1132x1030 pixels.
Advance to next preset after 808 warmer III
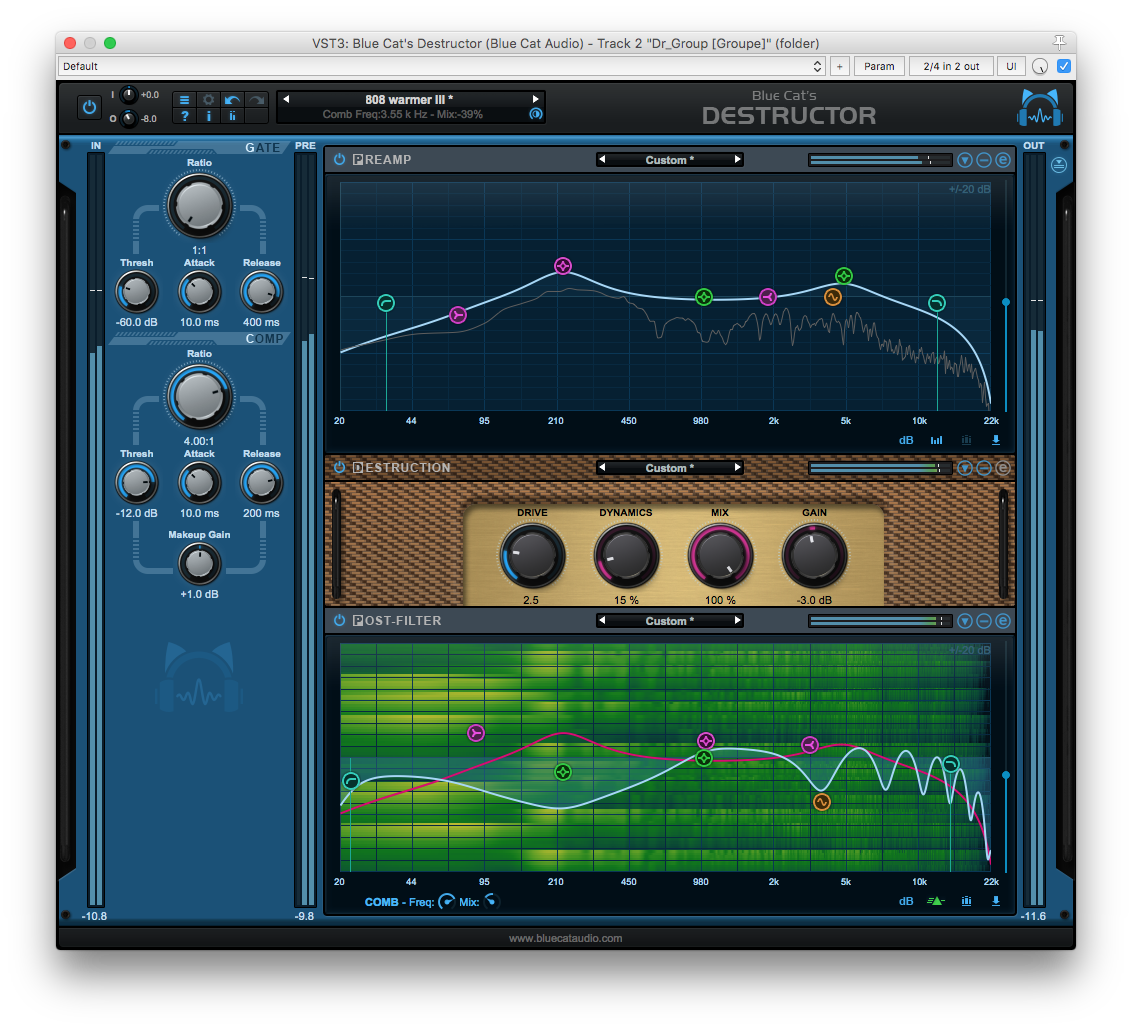pos(537,100)
